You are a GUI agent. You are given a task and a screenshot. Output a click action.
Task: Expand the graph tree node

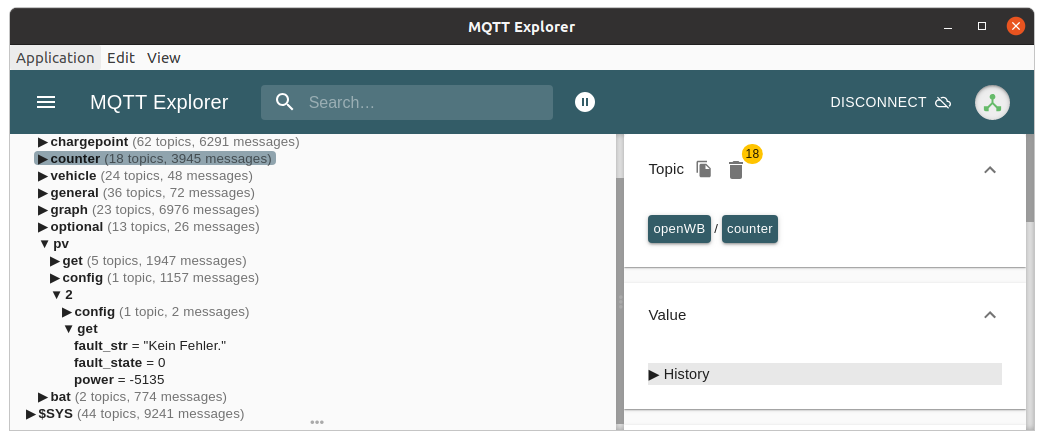click(43, 210)
